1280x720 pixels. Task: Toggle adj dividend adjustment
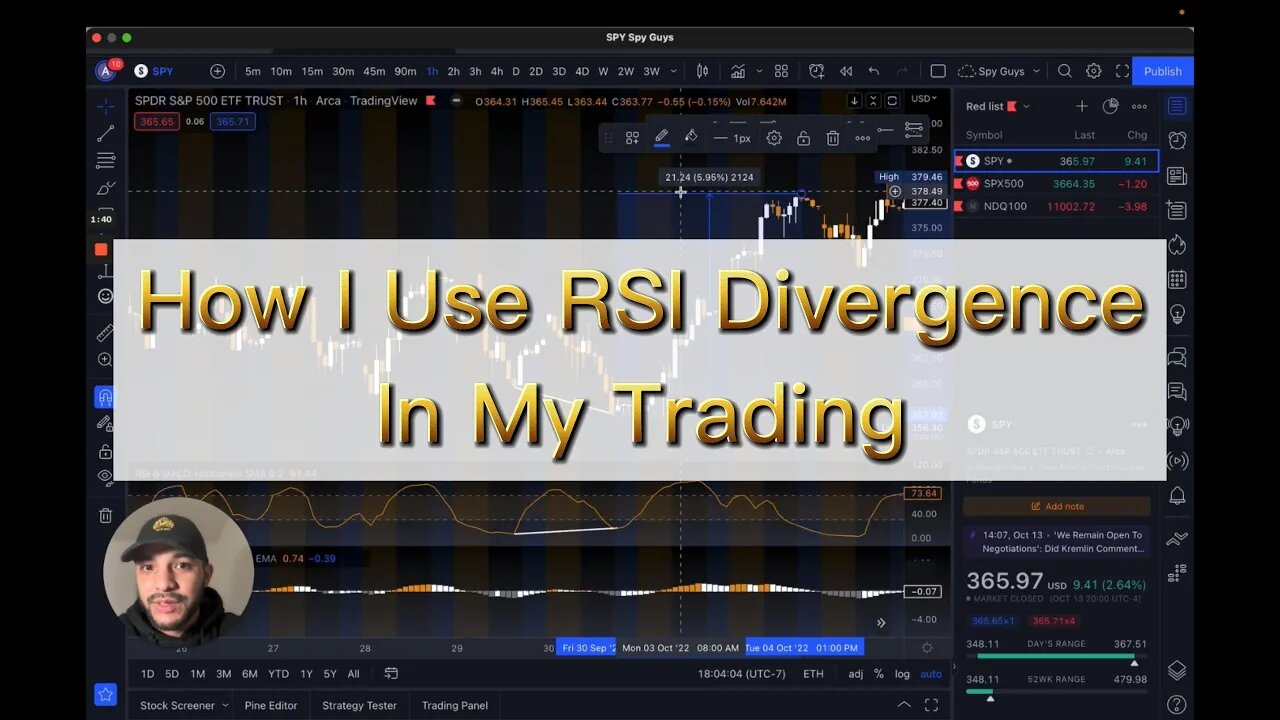[x=856, y=674]
